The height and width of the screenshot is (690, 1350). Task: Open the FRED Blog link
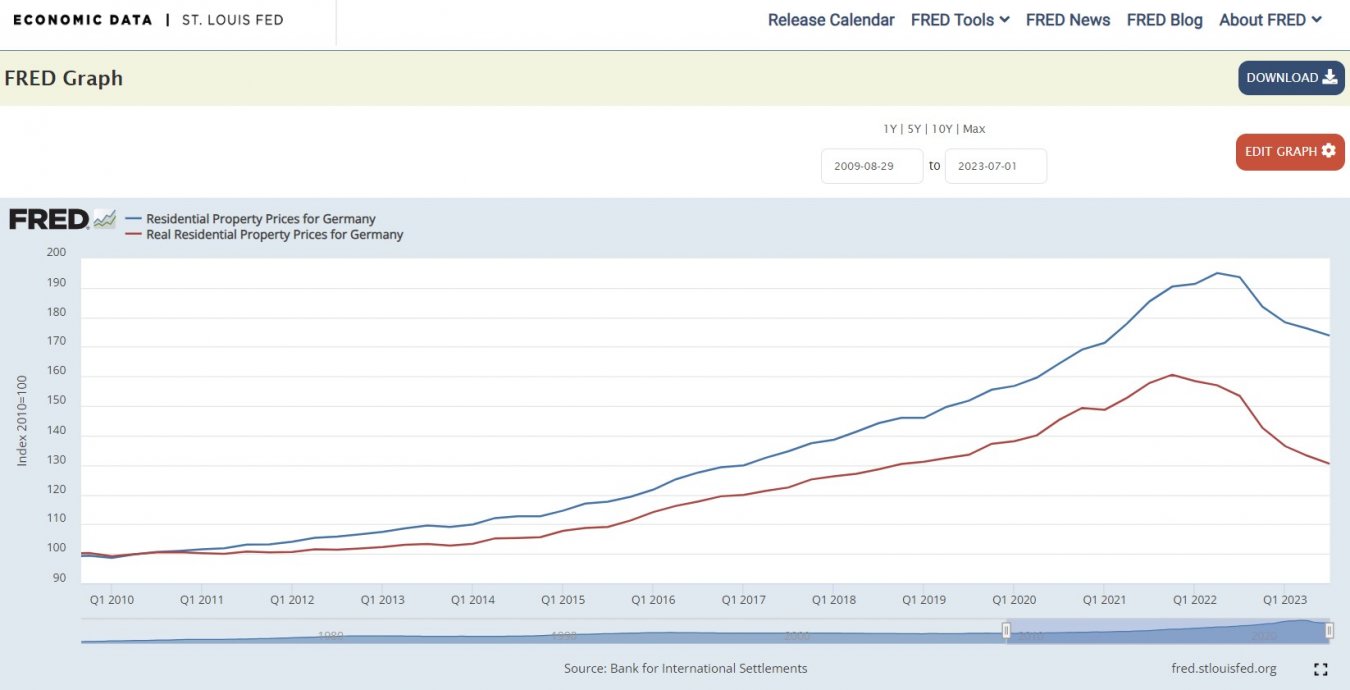click(1164, 20)
